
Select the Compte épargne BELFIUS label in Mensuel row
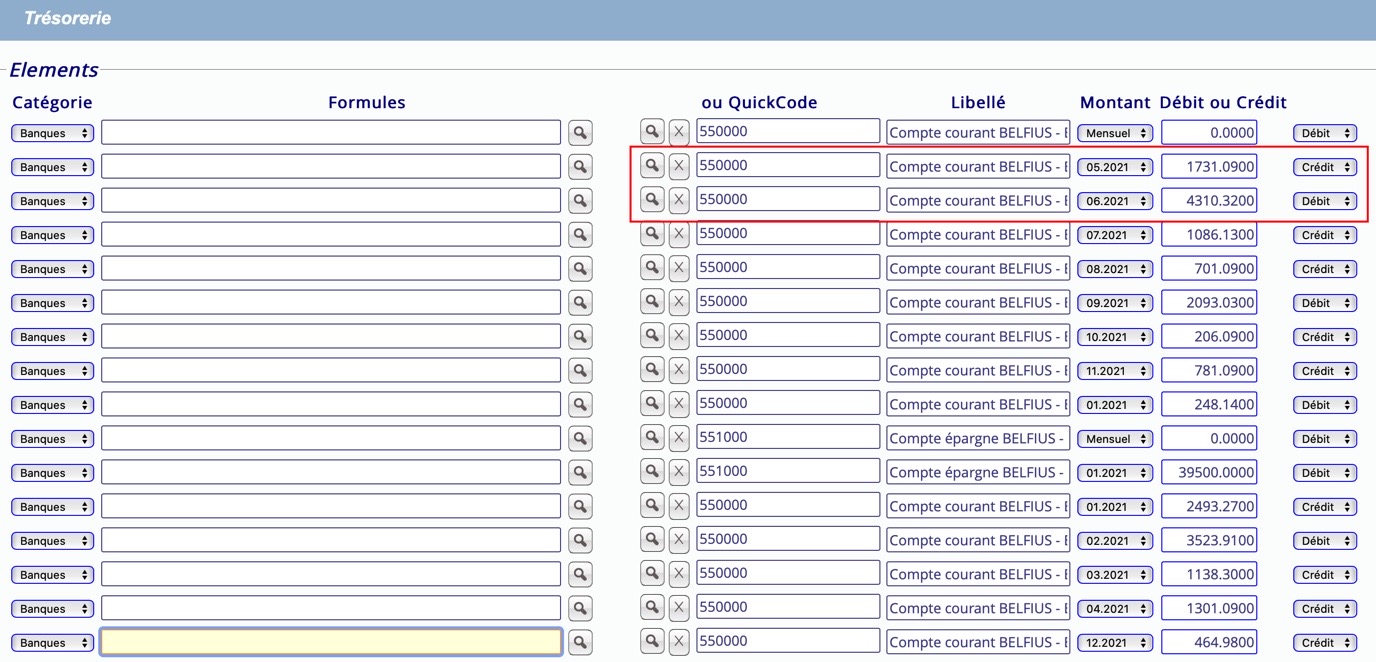click(978, 438)
